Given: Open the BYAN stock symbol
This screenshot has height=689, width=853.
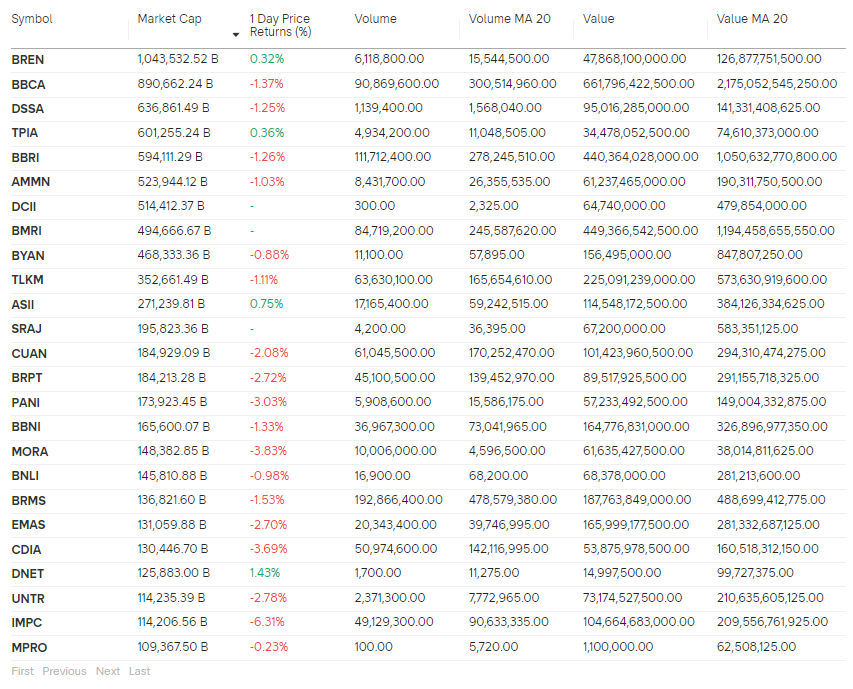Looking at the screenshot, I should coord(28,256).
